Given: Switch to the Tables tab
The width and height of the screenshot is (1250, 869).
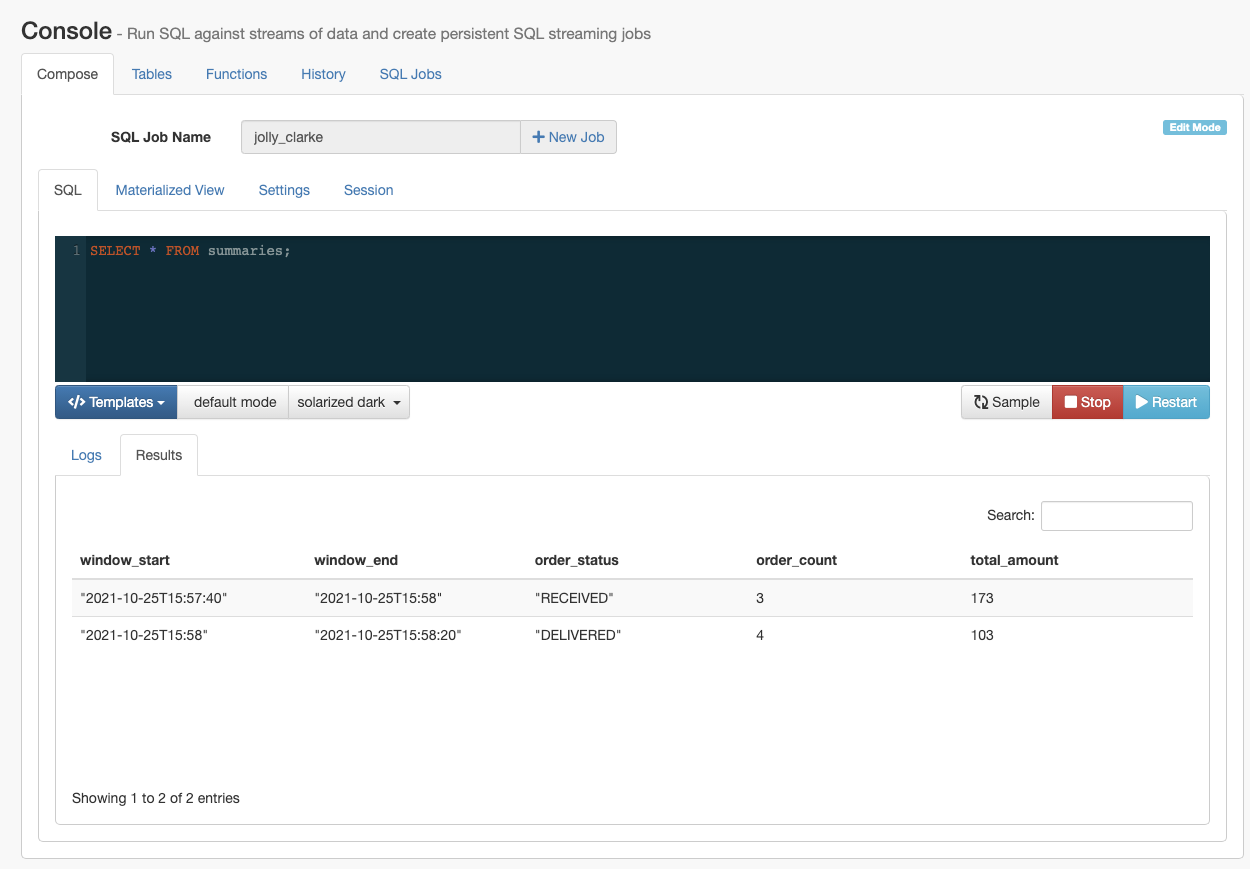Looking at the screenshot, I should click(152, 74).
